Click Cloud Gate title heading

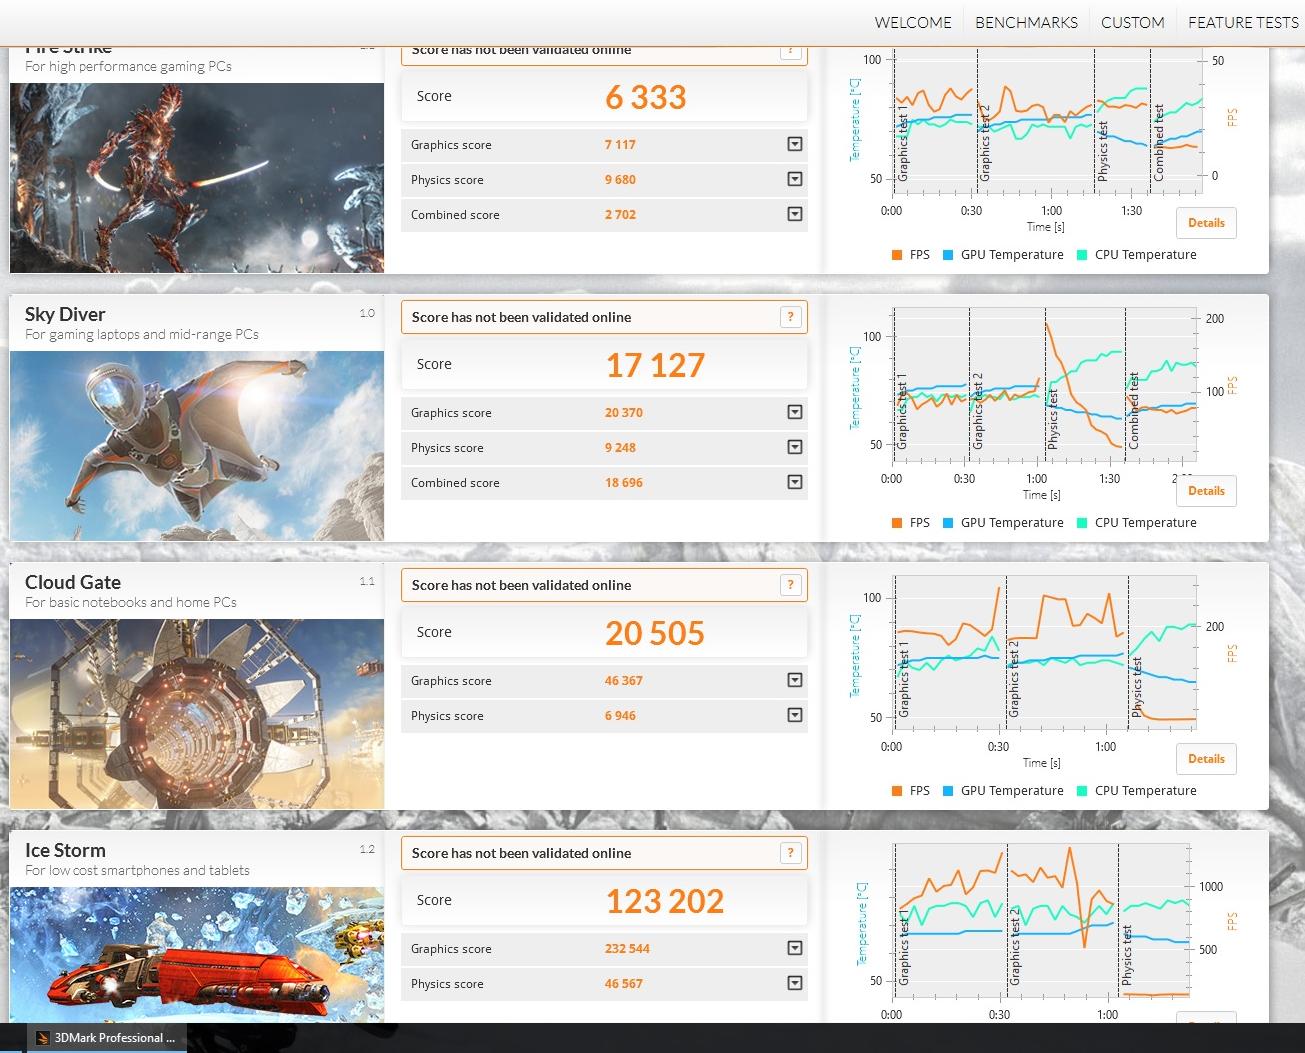tap(73, 582)
